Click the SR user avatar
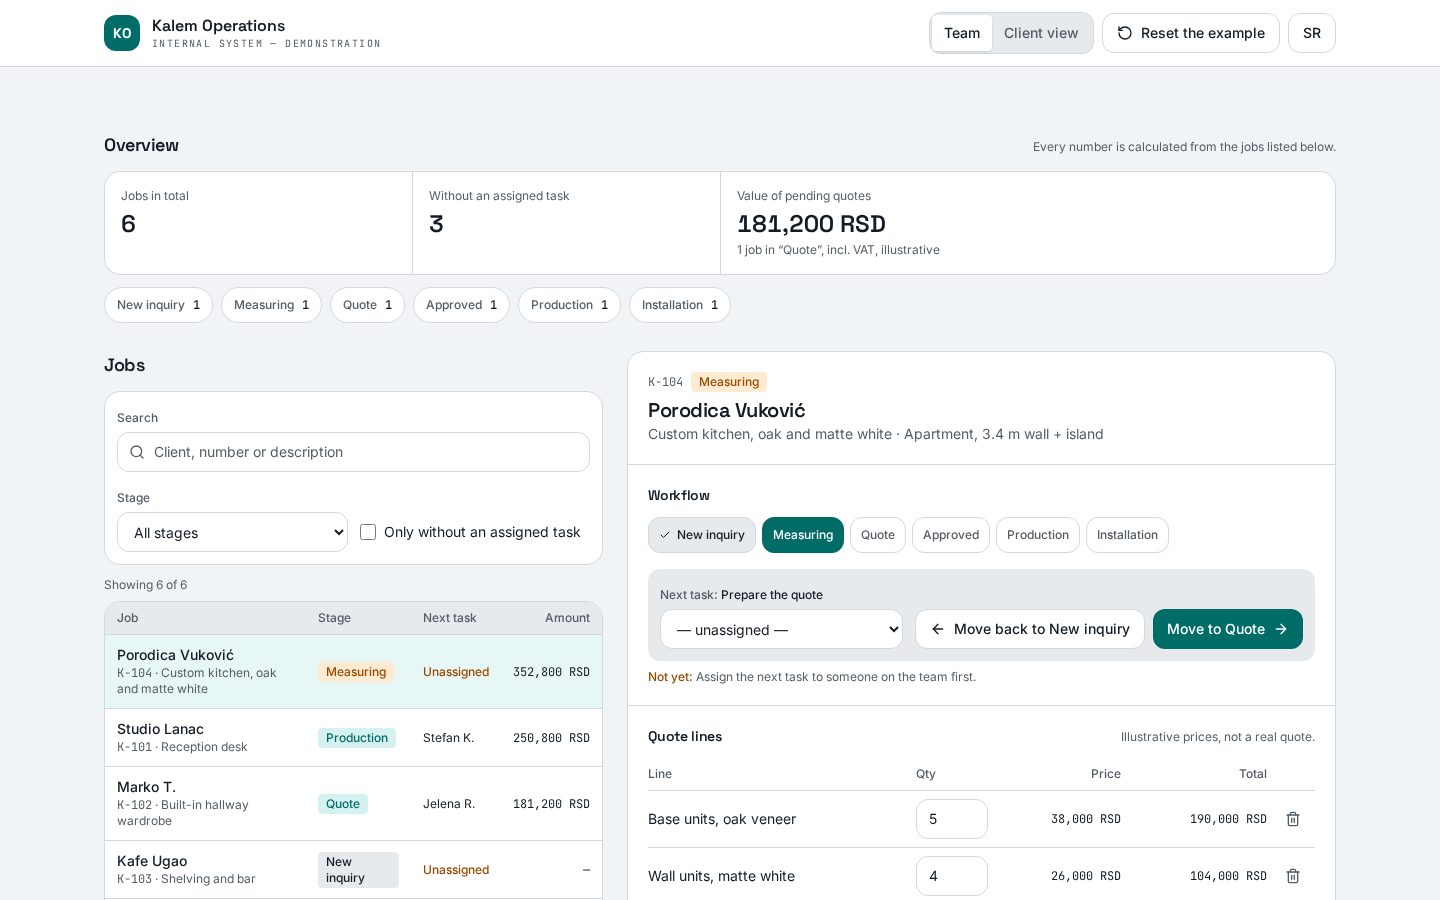 click(1311, 33)
